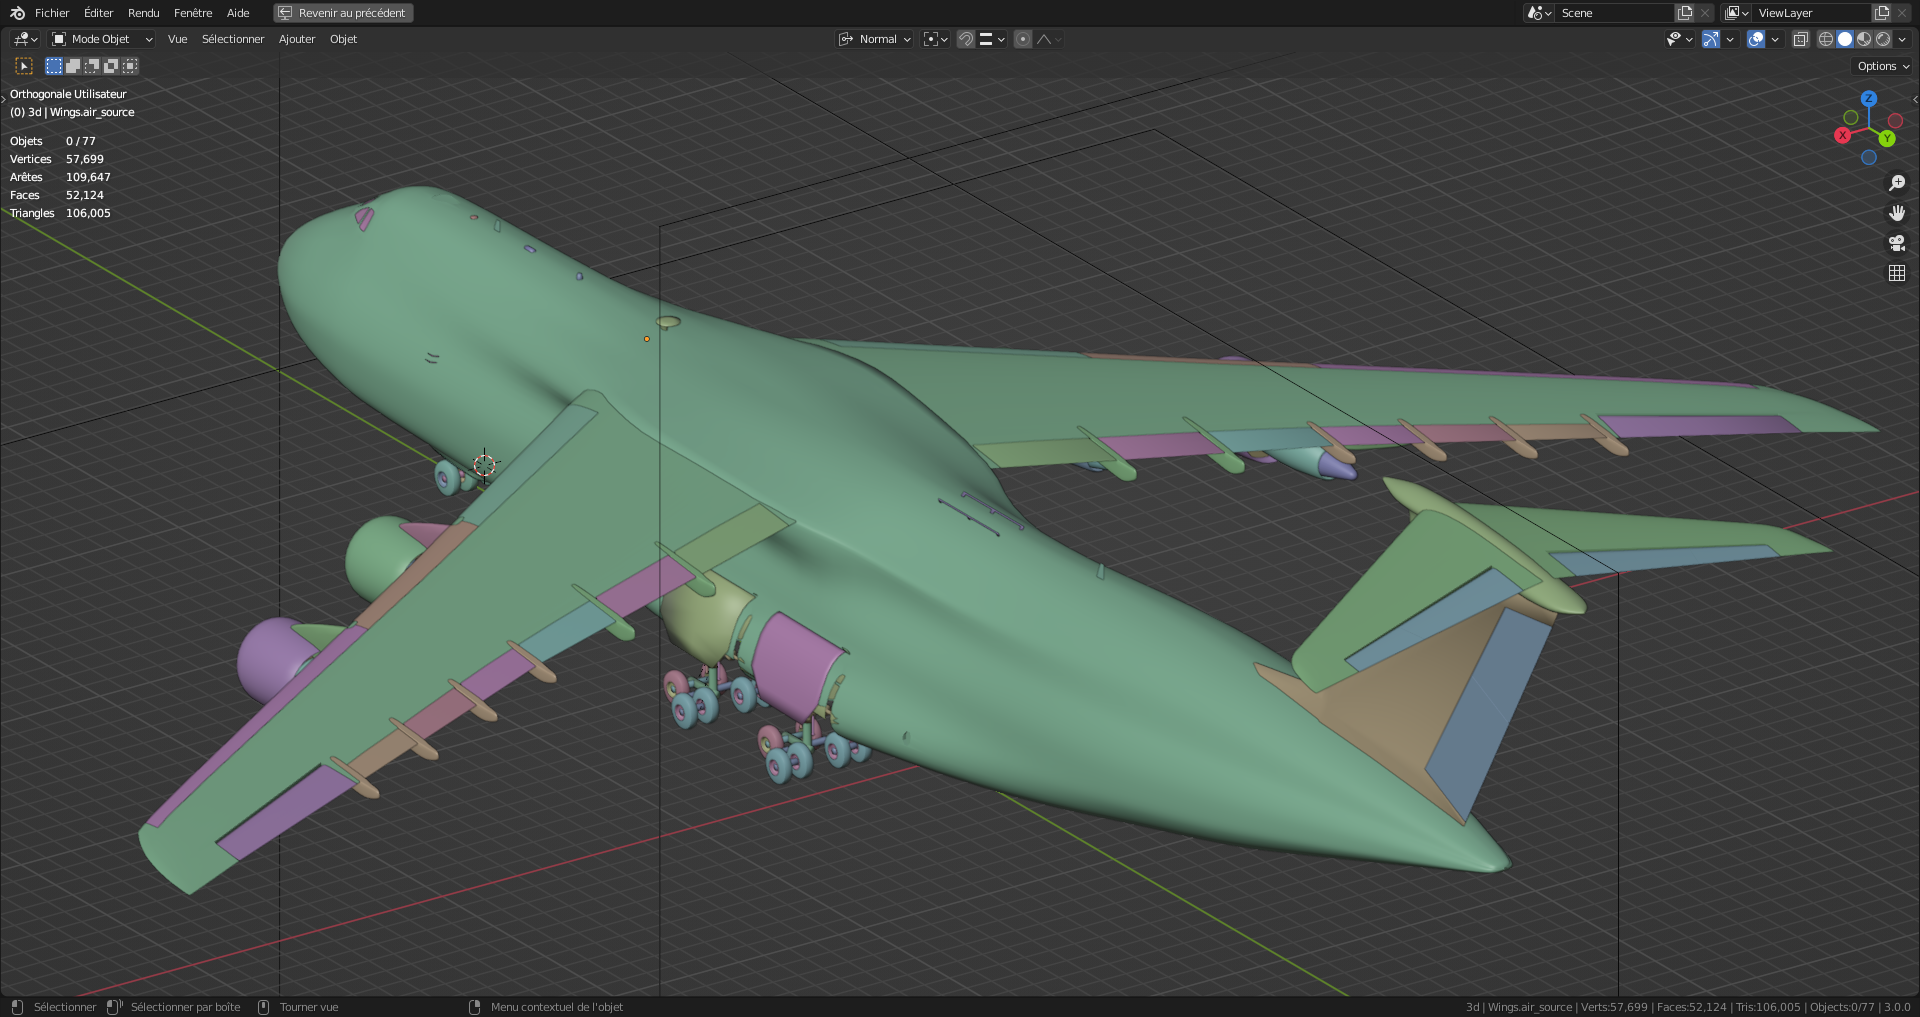The height and width of the screenshot is (1017, 1920).
Task: Open the Ajouter viewport menu
Action: (x=297, y=39)
